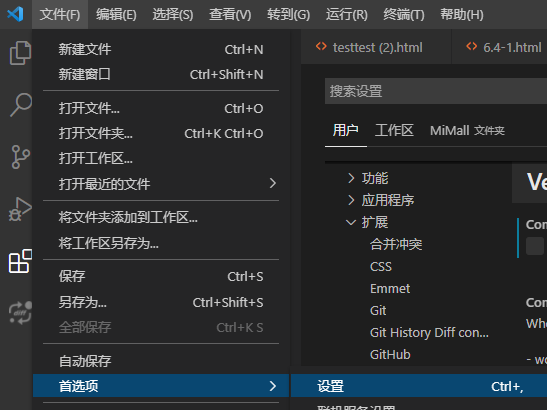This screenshot has height=410, width=547.
Task: Choose 打开文件... menu entry
Action: [x=161, y=109]
